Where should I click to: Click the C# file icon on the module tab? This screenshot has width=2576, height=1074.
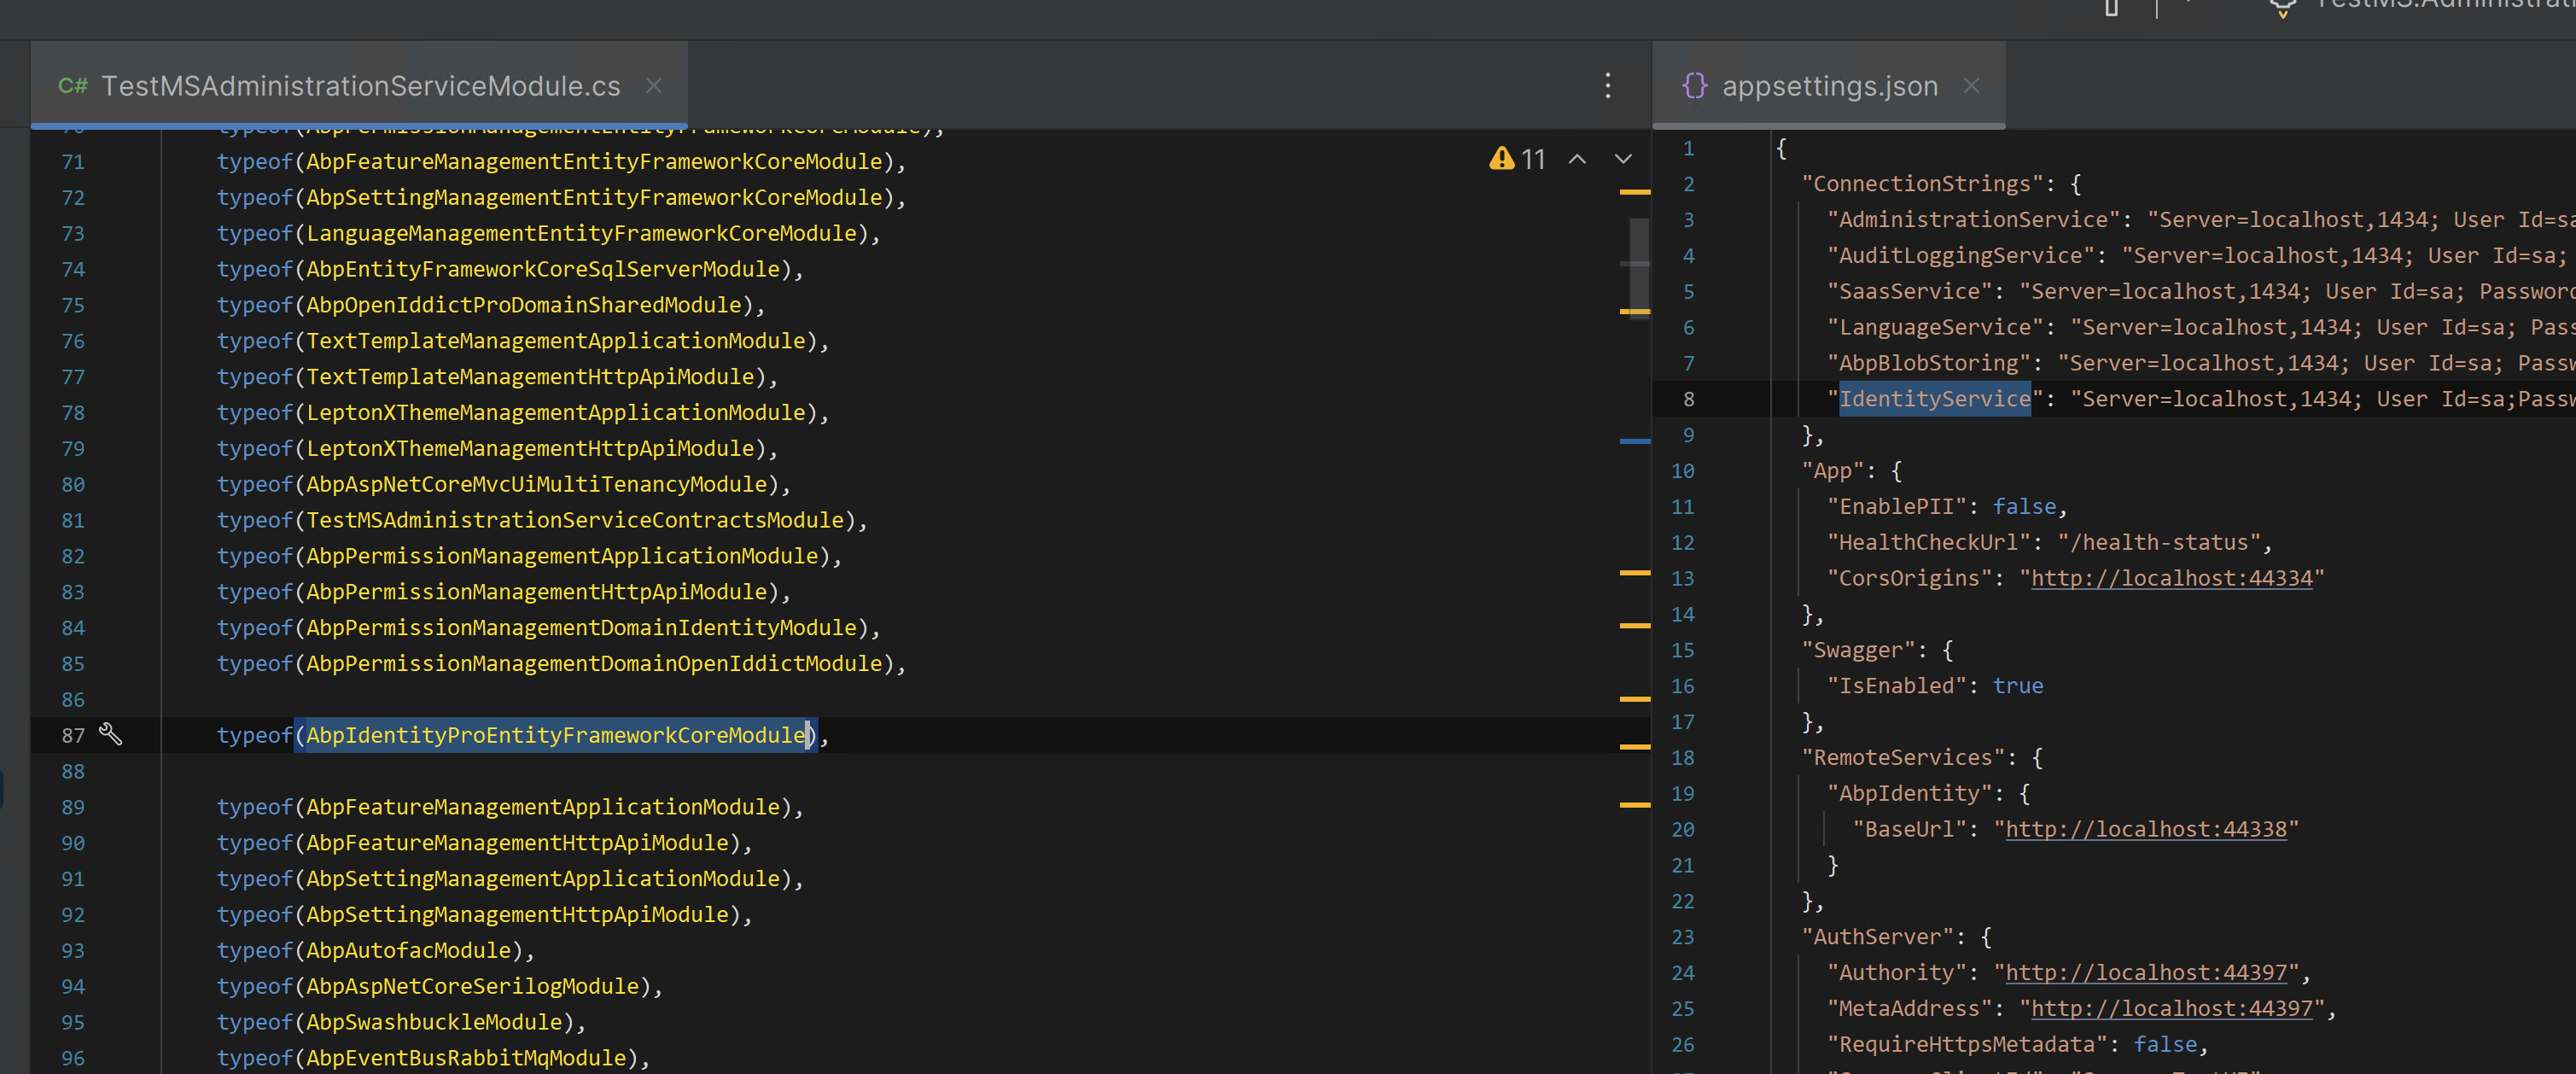(x=72, y=86)
